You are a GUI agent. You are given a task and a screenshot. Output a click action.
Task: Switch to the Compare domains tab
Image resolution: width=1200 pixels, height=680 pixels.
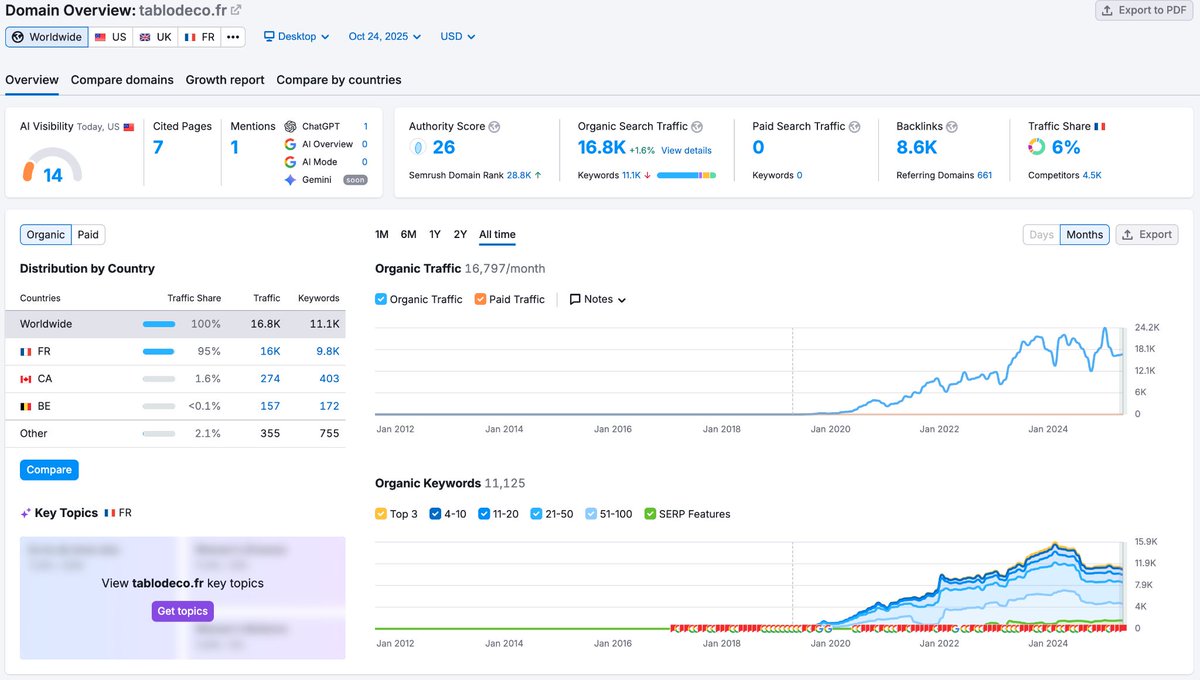pos(122,80)
